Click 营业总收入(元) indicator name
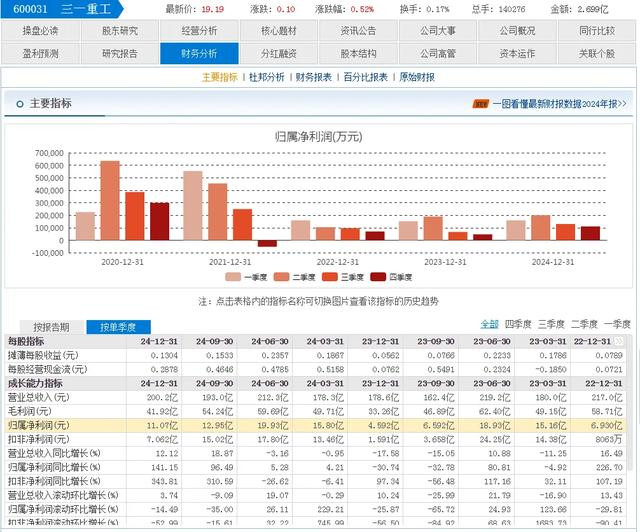 click(39, 397)
